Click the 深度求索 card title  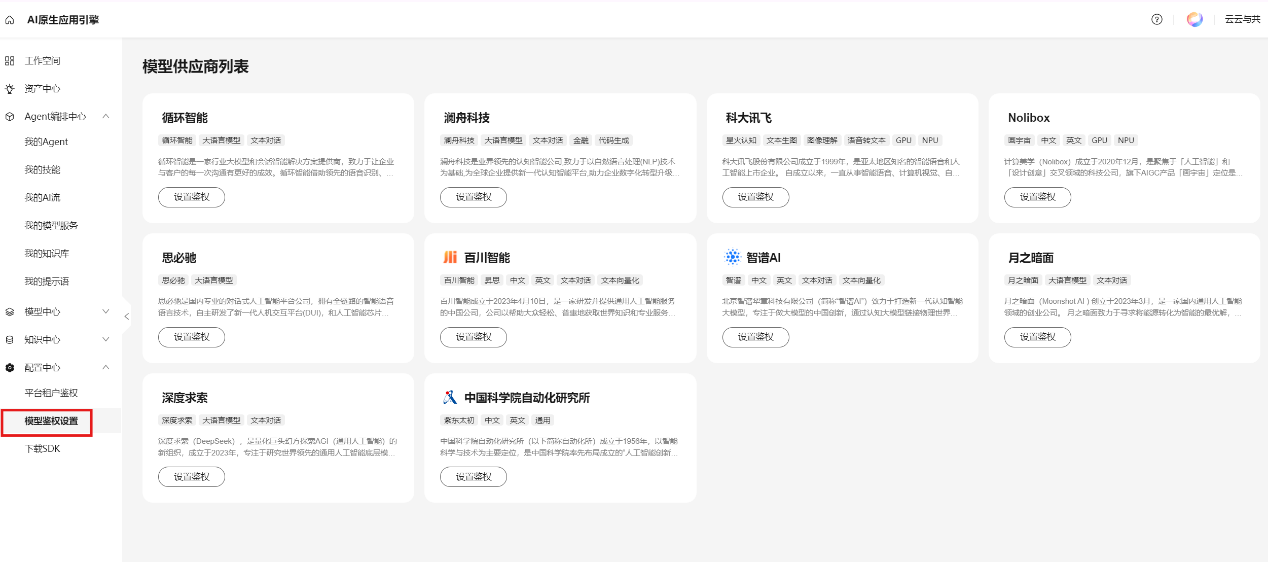coord(185,398)
